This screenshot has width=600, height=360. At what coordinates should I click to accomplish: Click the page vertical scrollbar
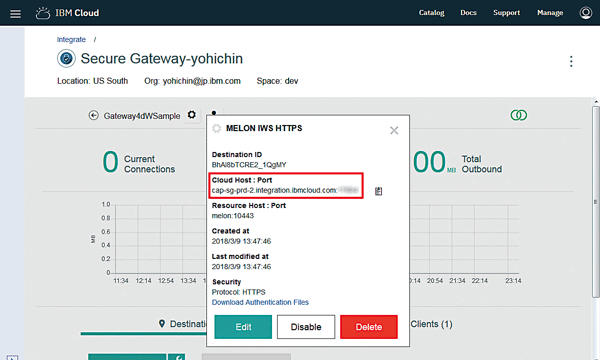click(595, 202)
